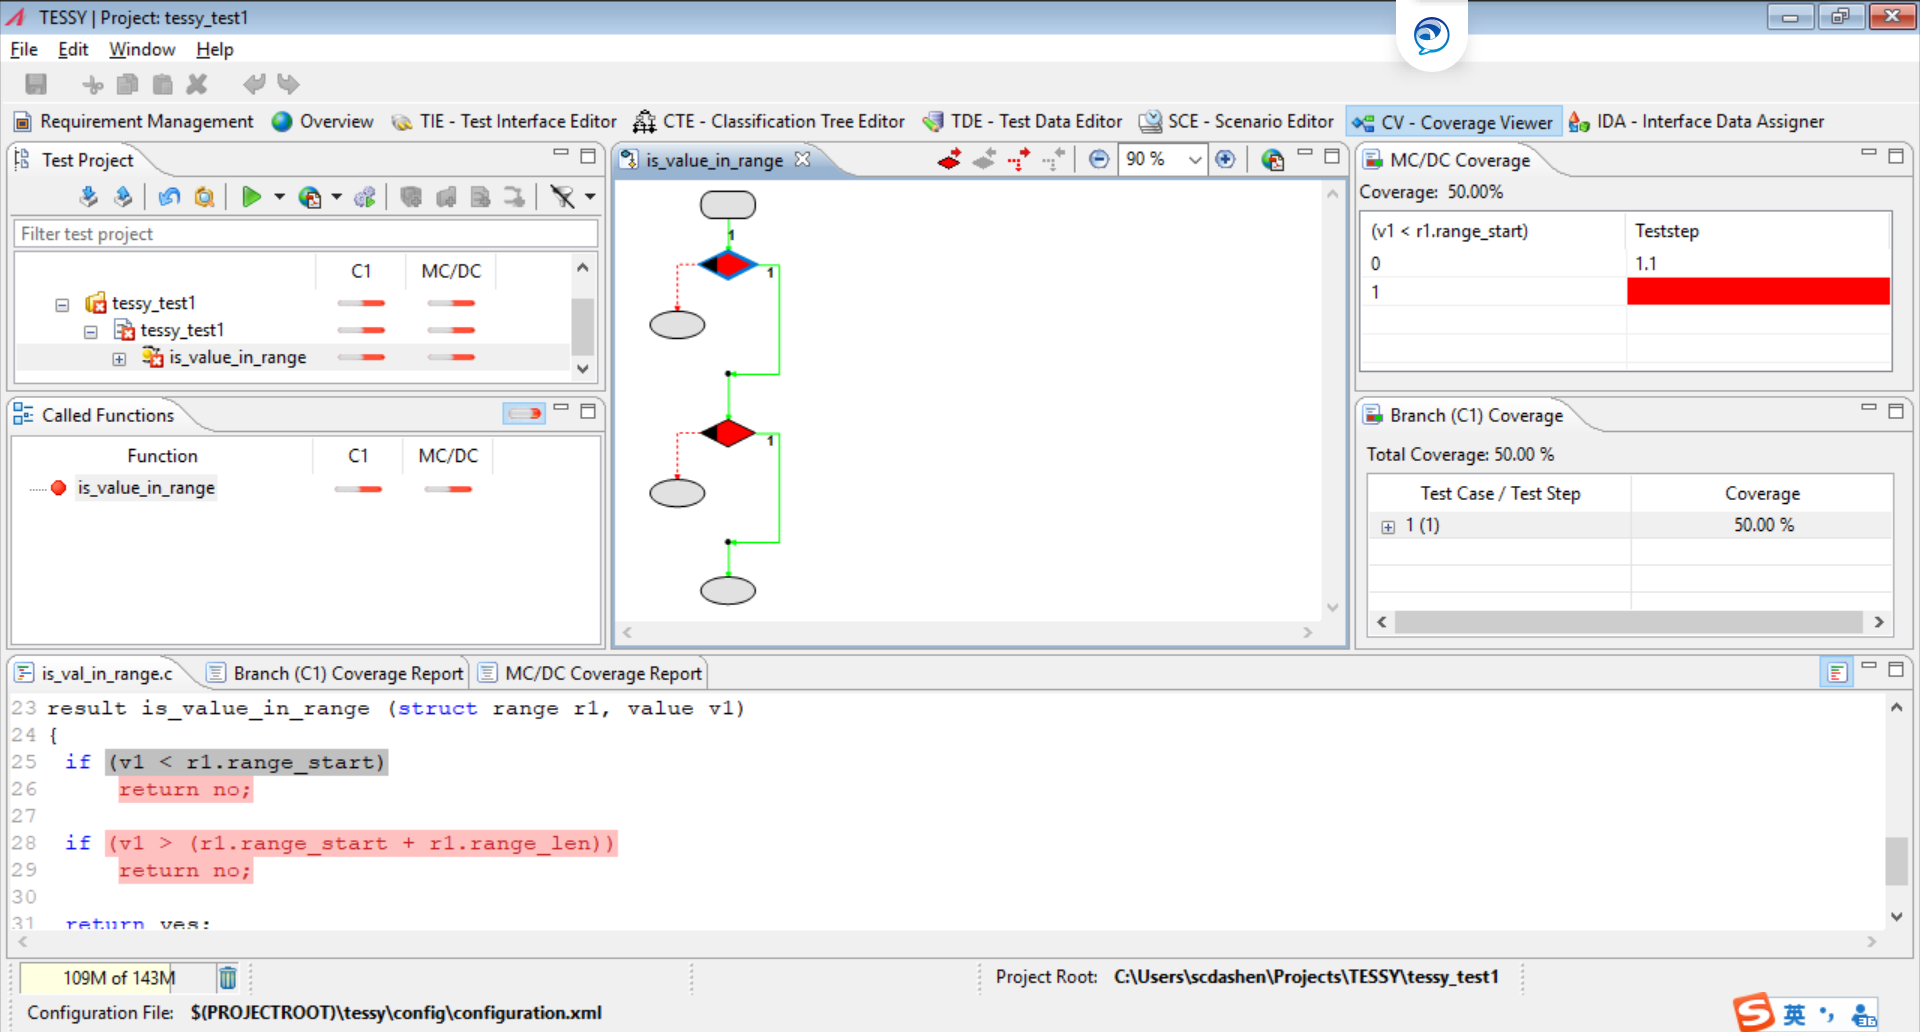Open the Edit menu
The width and height of the screenshot is (1920, 1032).
(73, 49)
